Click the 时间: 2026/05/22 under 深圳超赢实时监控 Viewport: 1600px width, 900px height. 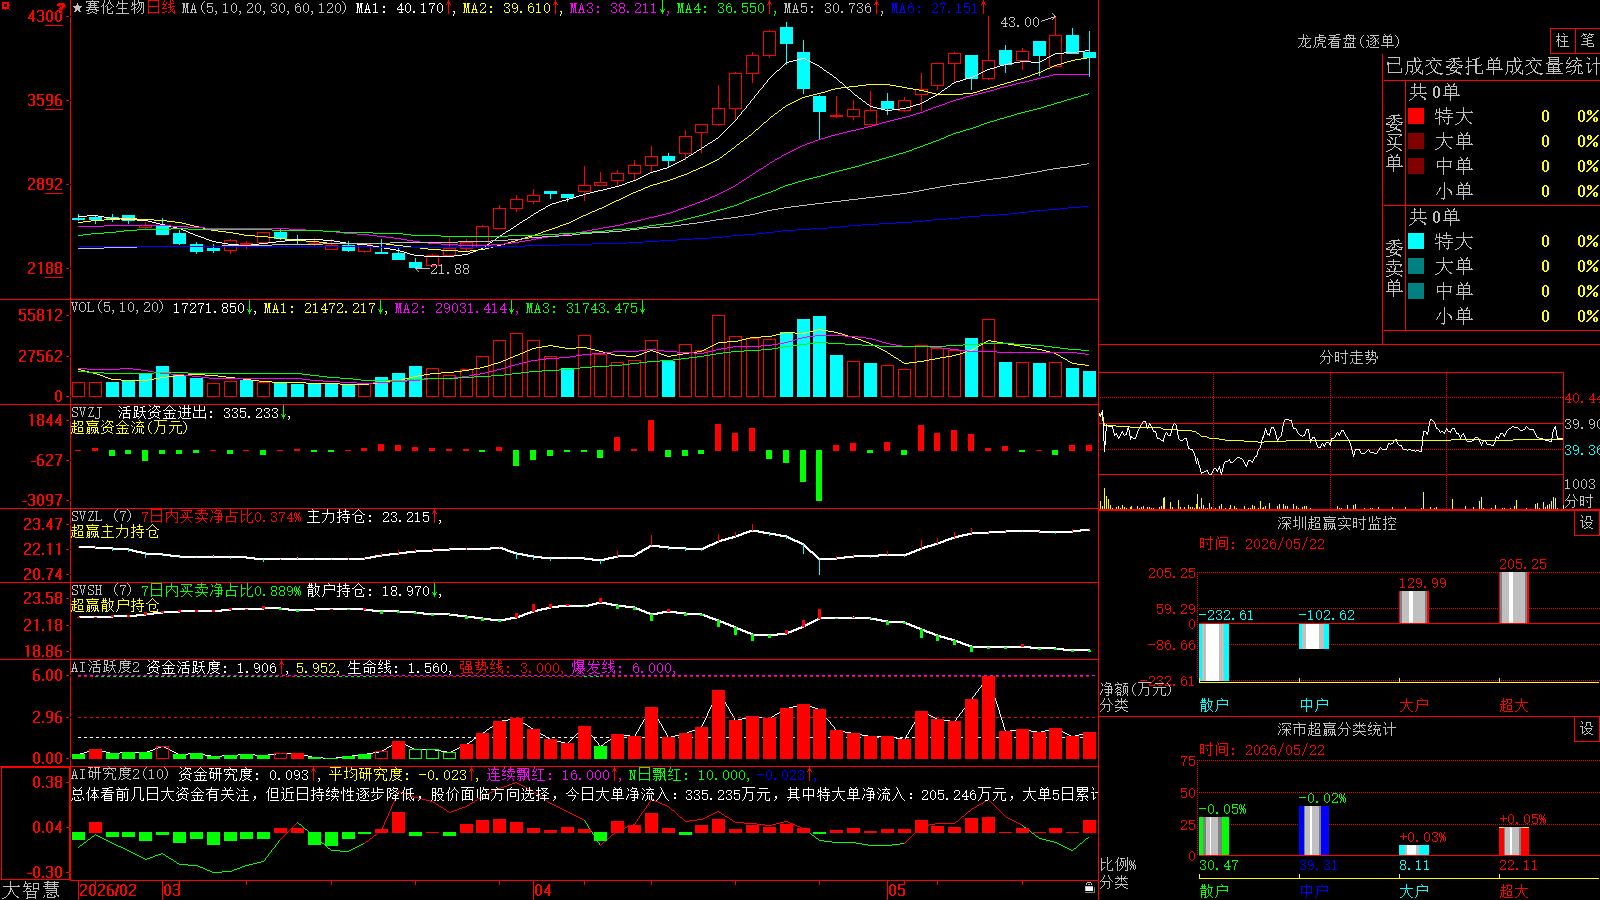[x=1262, y=544]
